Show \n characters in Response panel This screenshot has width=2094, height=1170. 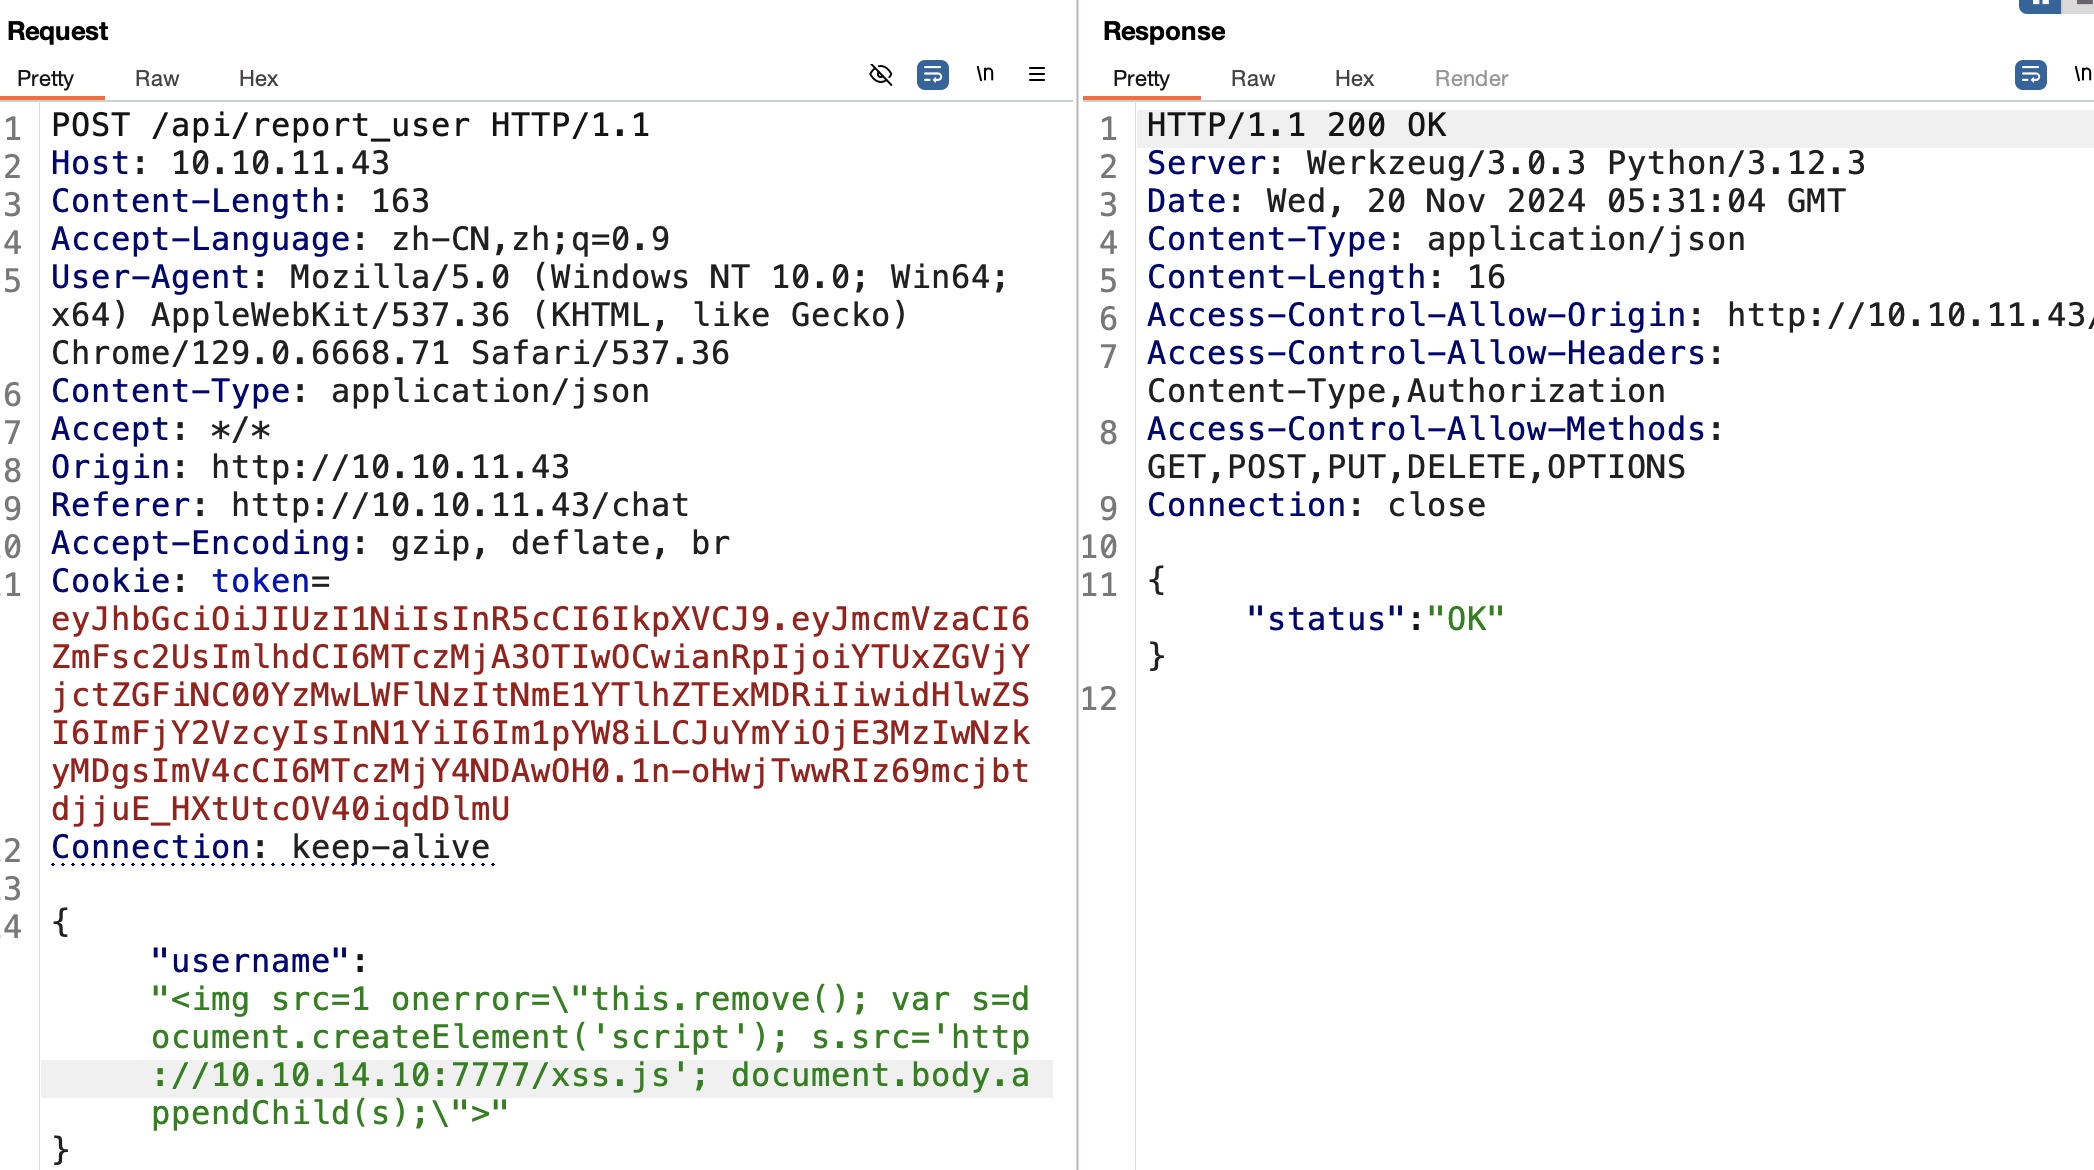[2082, 74]
